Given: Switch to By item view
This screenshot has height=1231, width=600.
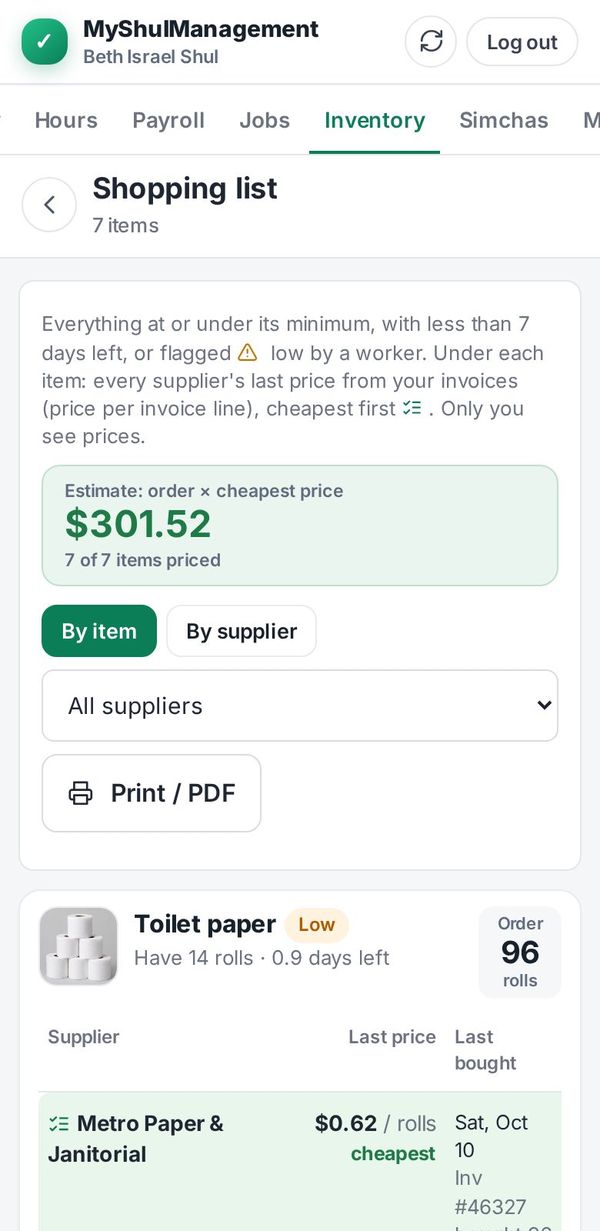Looking at the screenshot, I should [x=99, y=631].
